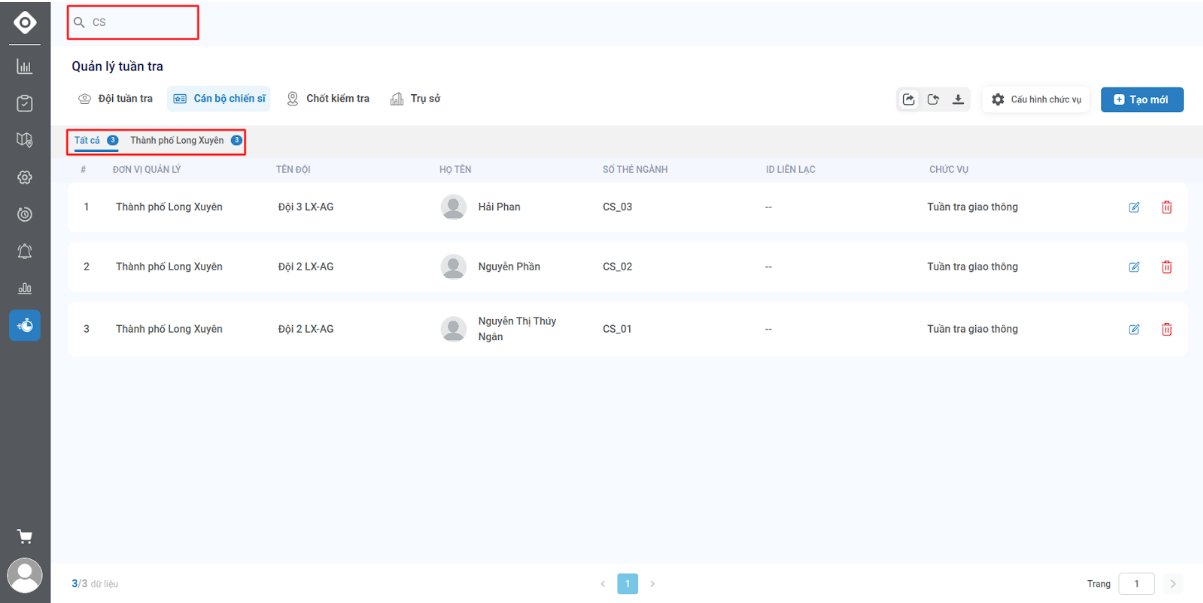Focus the search field containing CS
Screen dimensions: 1203x603
tap(133, 22)
